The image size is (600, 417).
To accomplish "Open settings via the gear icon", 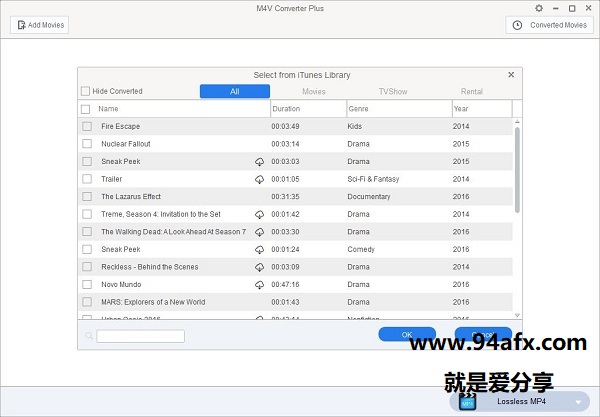I will (539, 8).
